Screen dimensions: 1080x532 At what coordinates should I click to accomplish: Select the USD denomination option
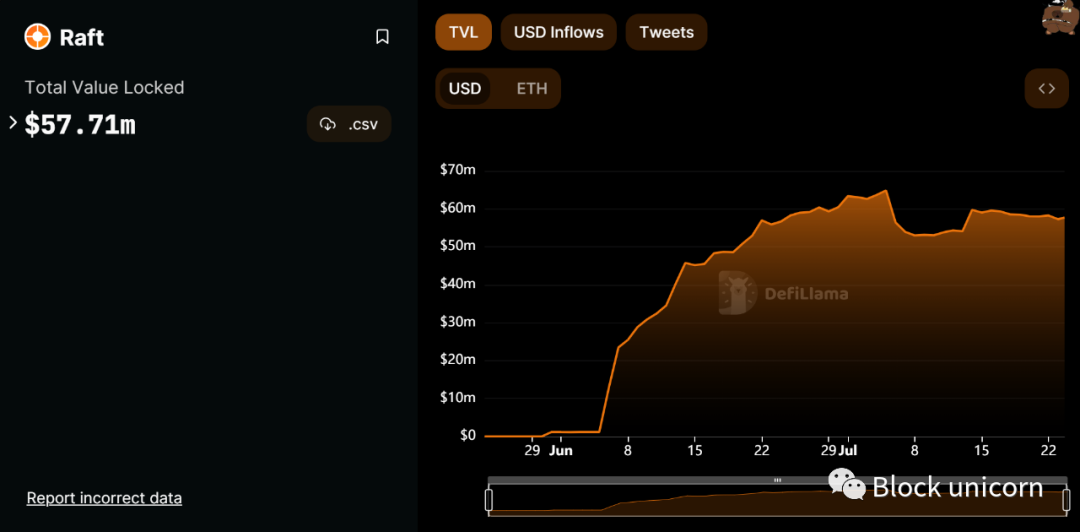point(465,88)
